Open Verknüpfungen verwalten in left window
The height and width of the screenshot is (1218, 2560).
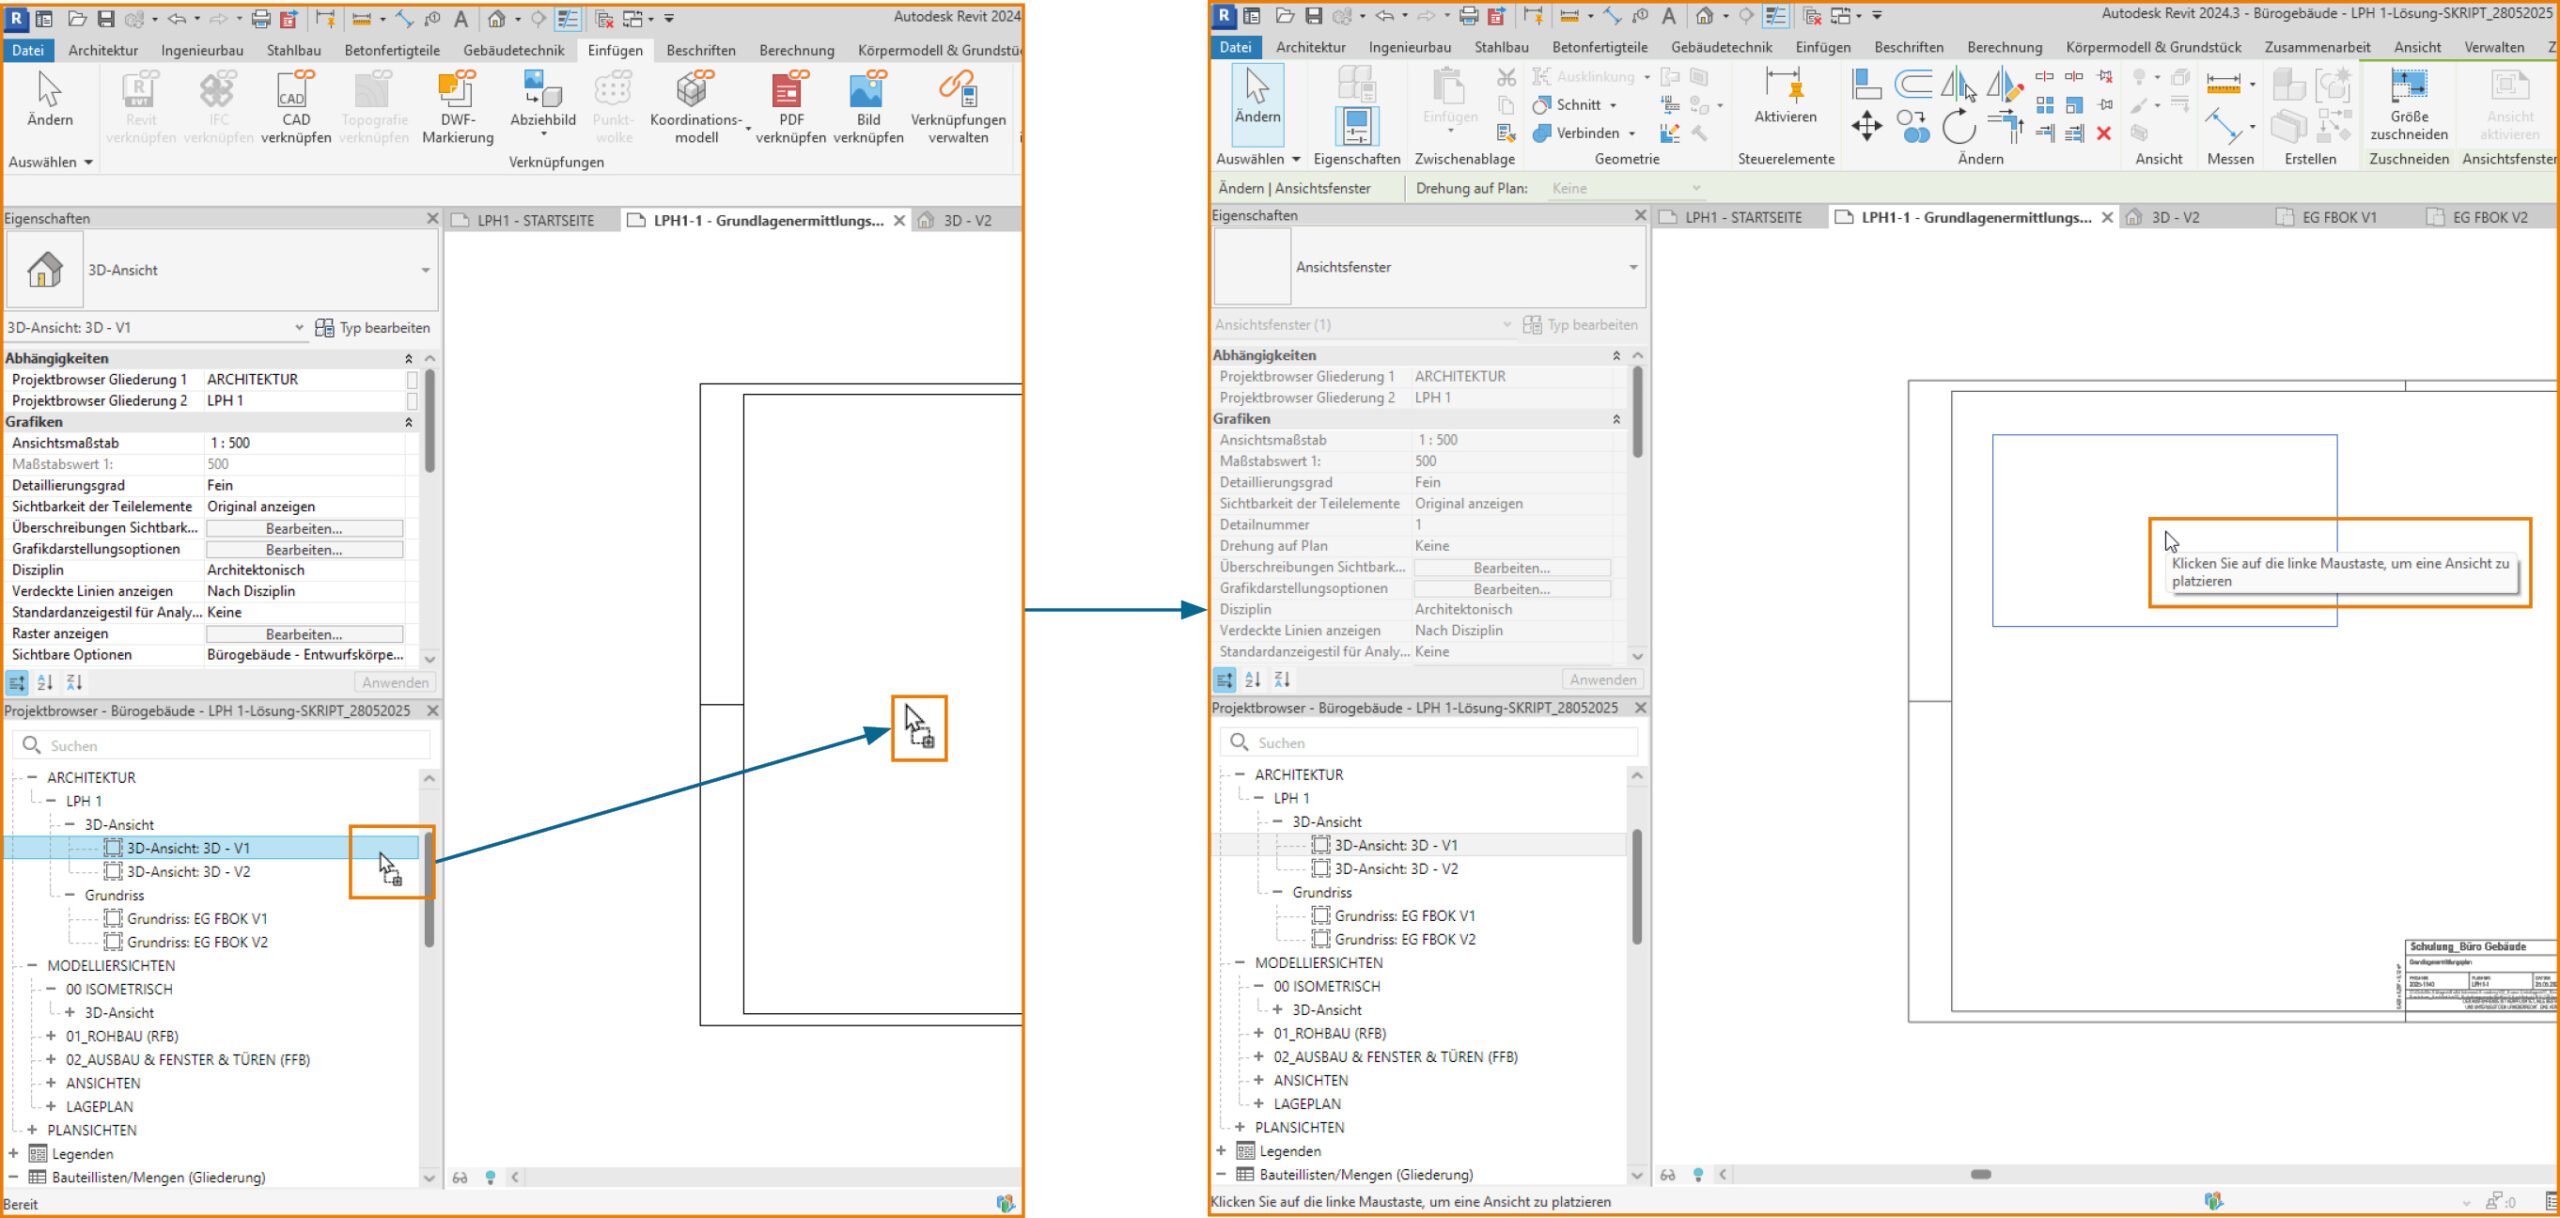[x=958, y=108]
